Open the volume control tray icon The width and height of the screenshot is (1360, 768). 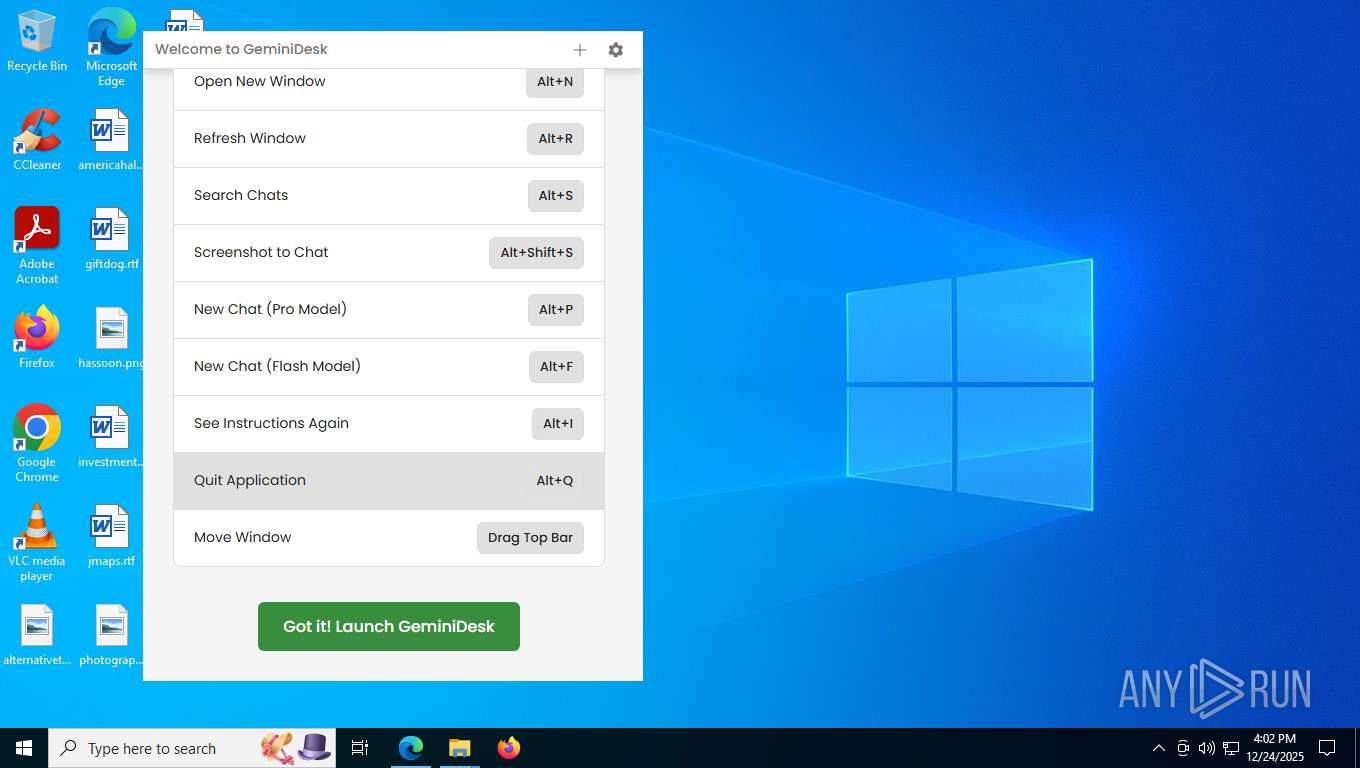(1207, 748)
